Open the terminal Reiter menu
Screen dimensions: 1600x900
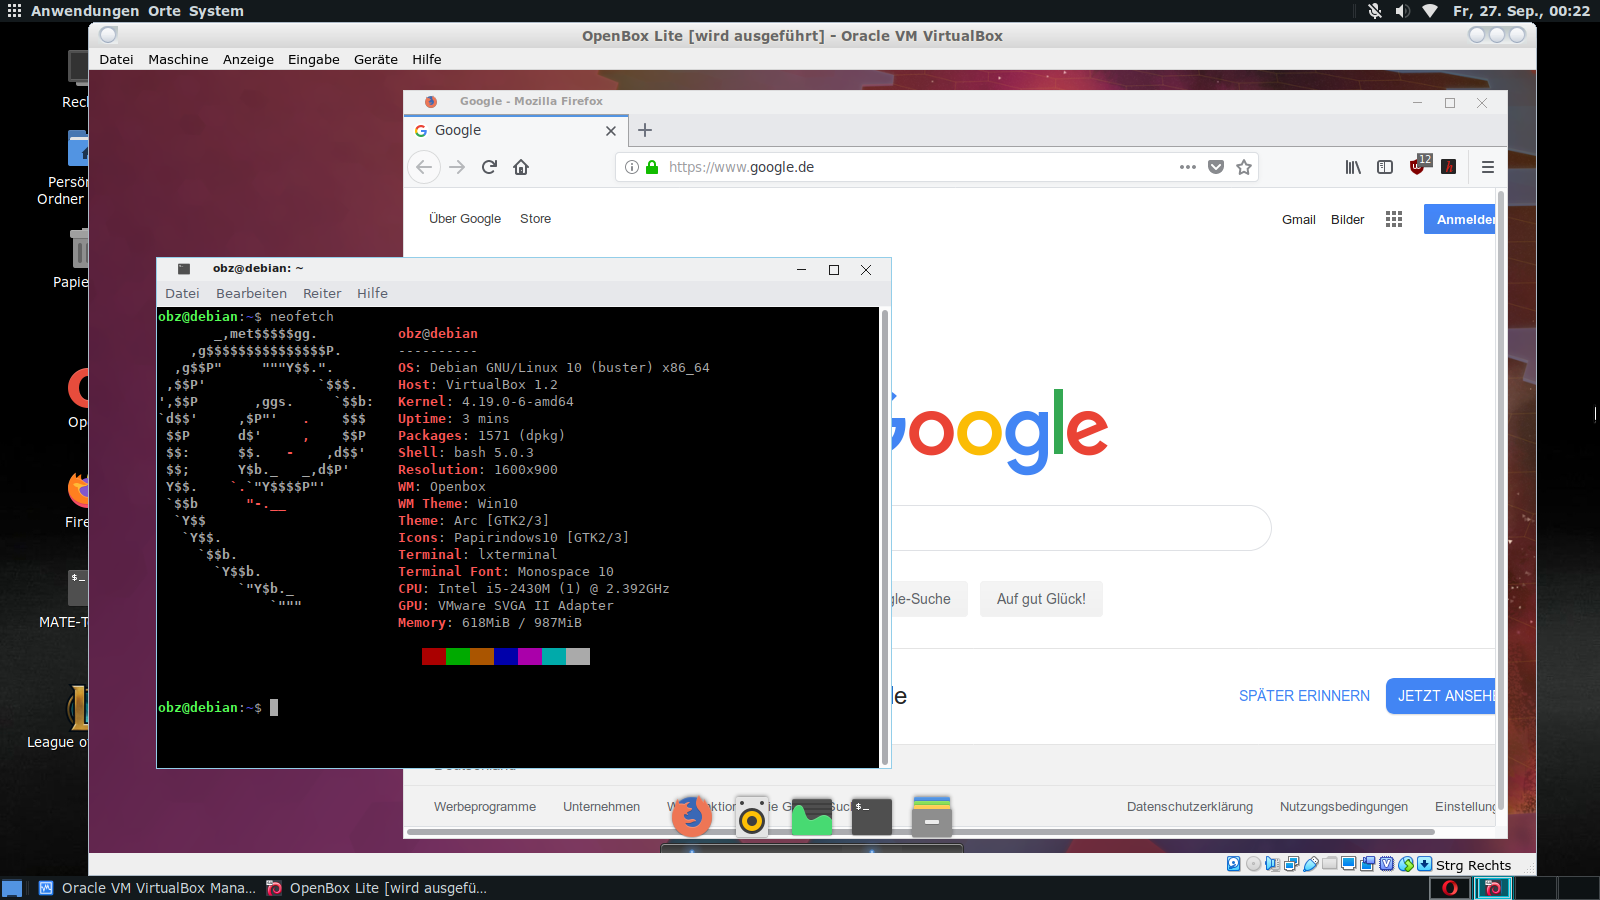(x=322, y=293)
